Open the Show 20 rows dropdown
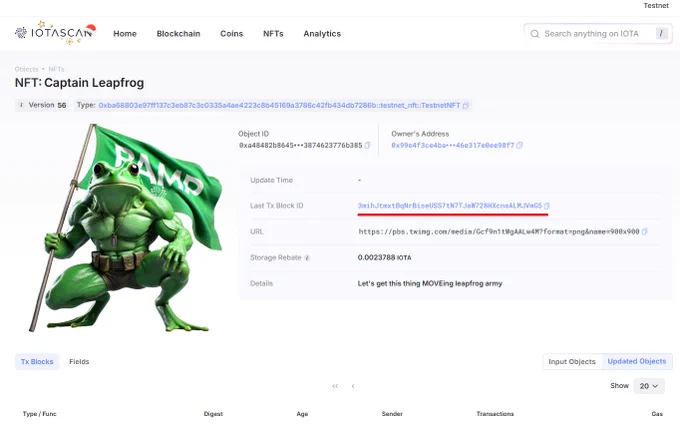This screenshot has width=680, height=427. point(649,386)
